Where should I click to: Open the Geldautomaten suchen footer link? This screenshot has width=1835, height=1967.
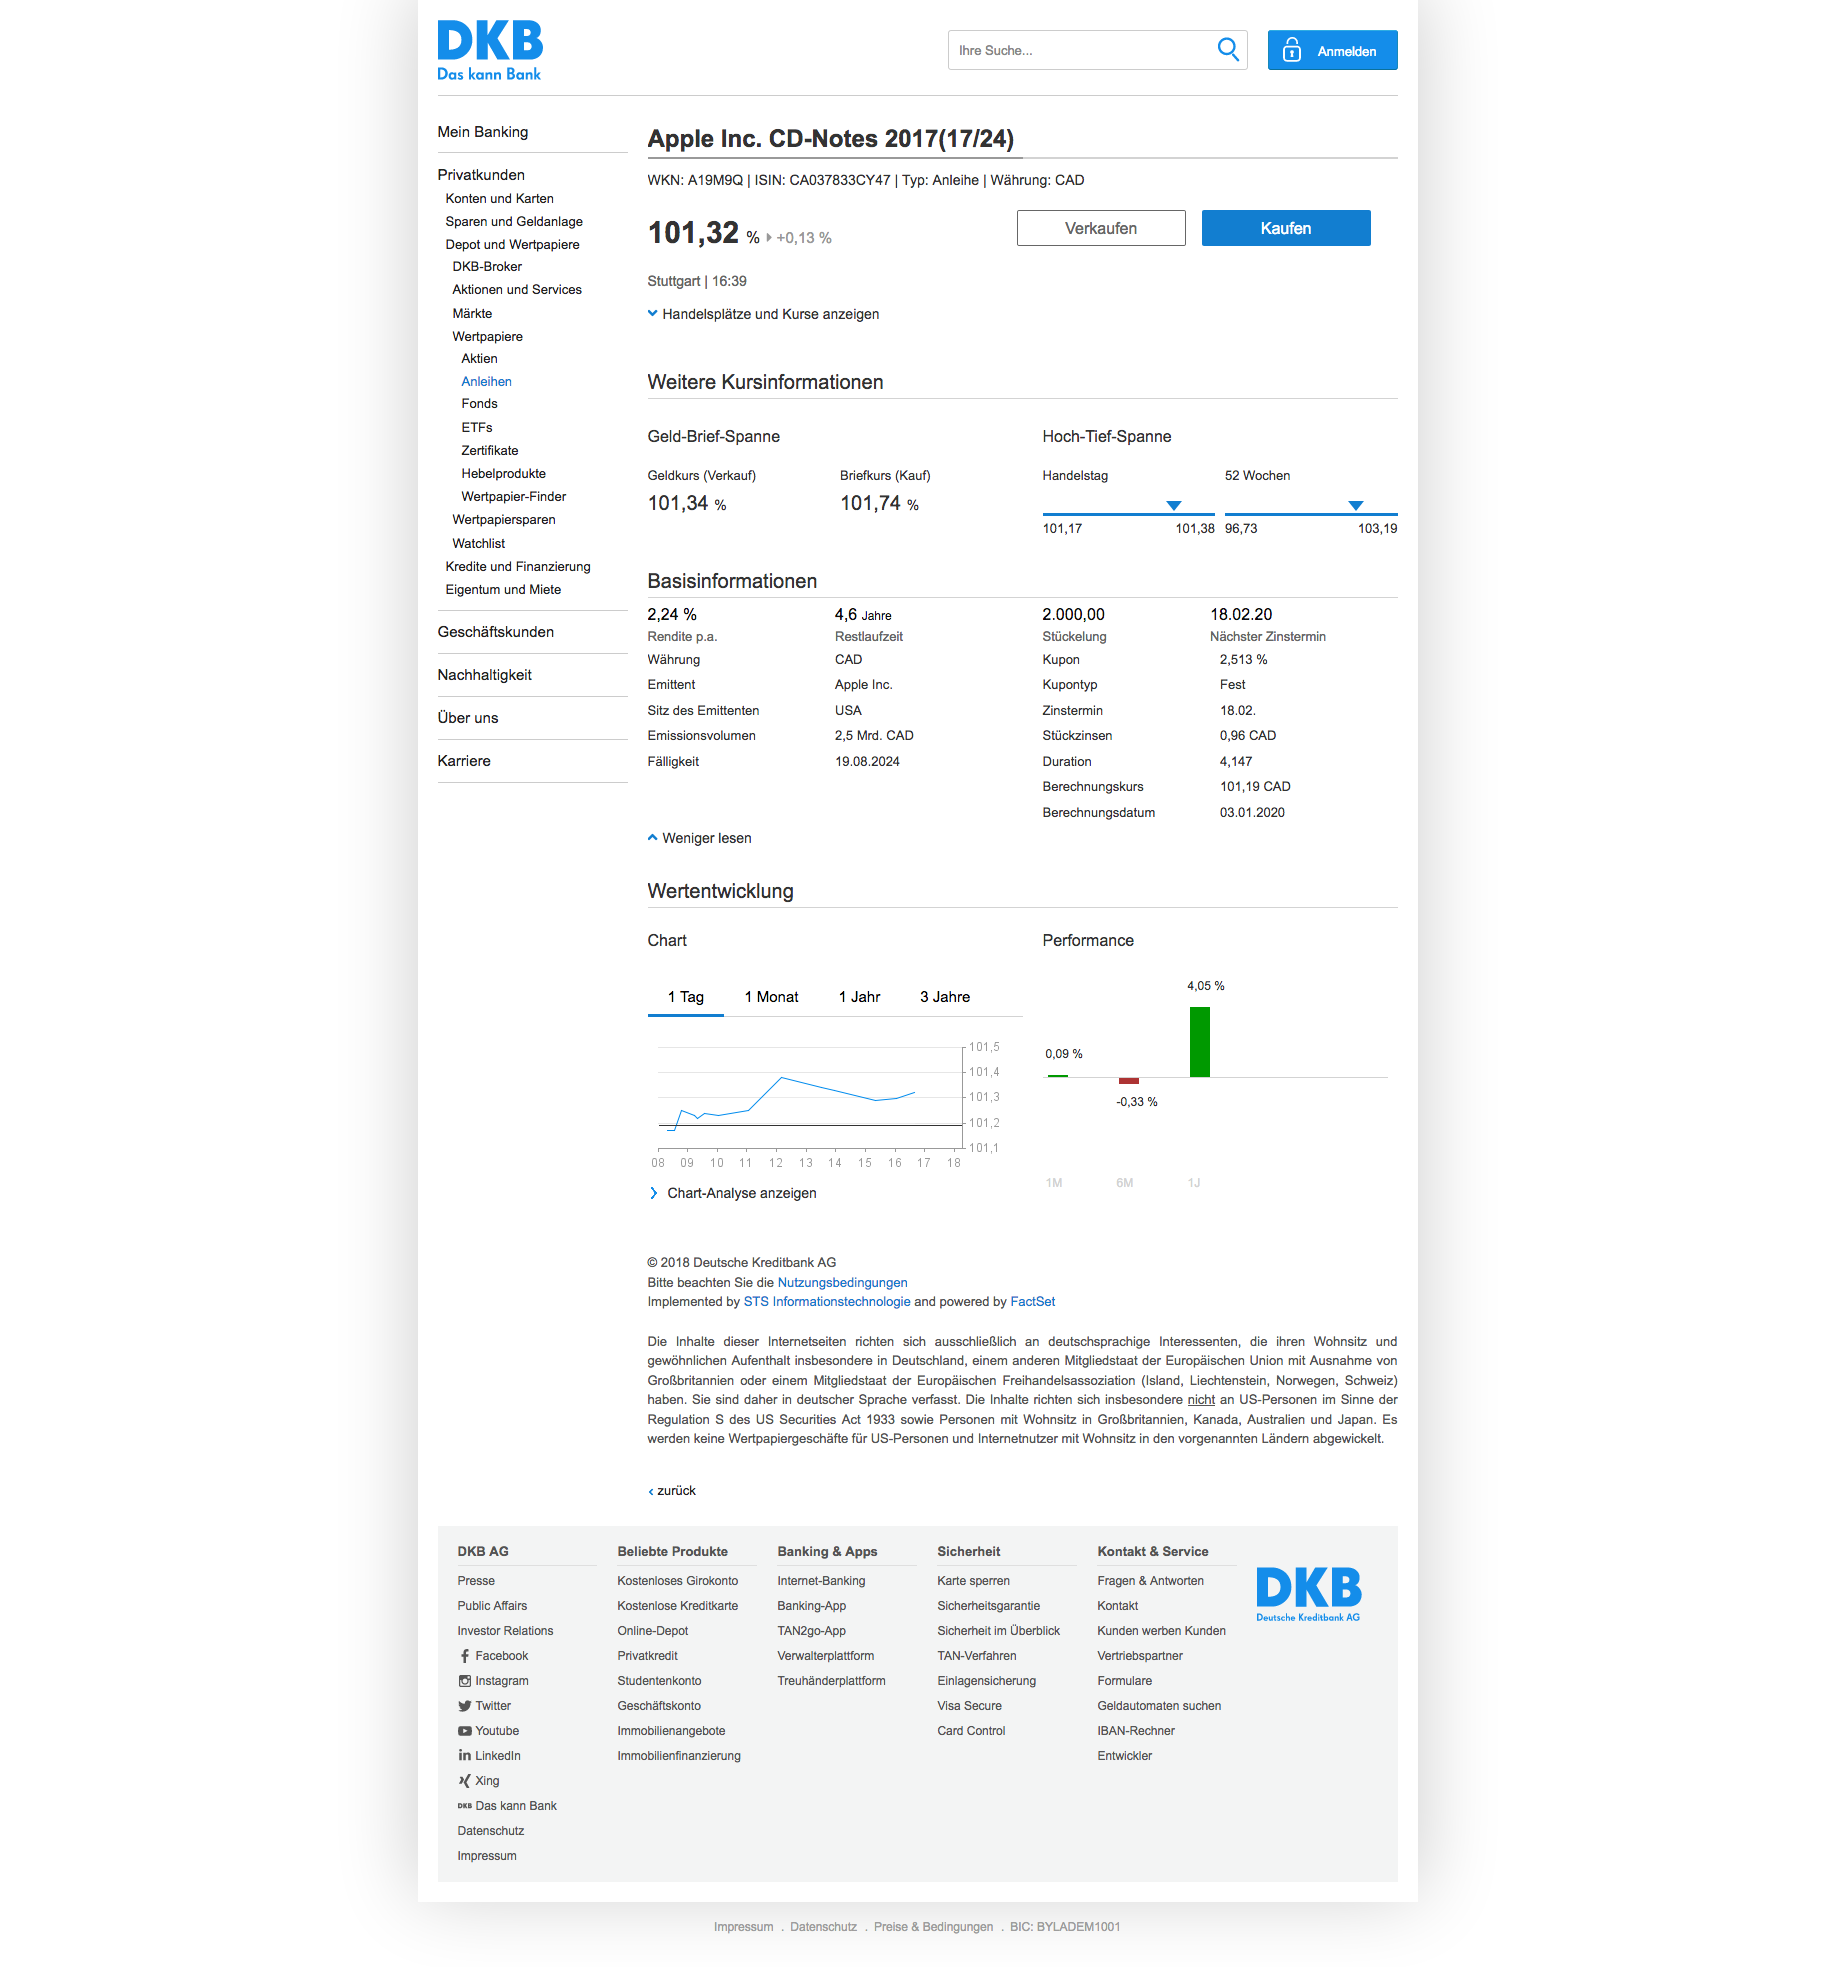pyautogui.click(x=1159, y=1706)
